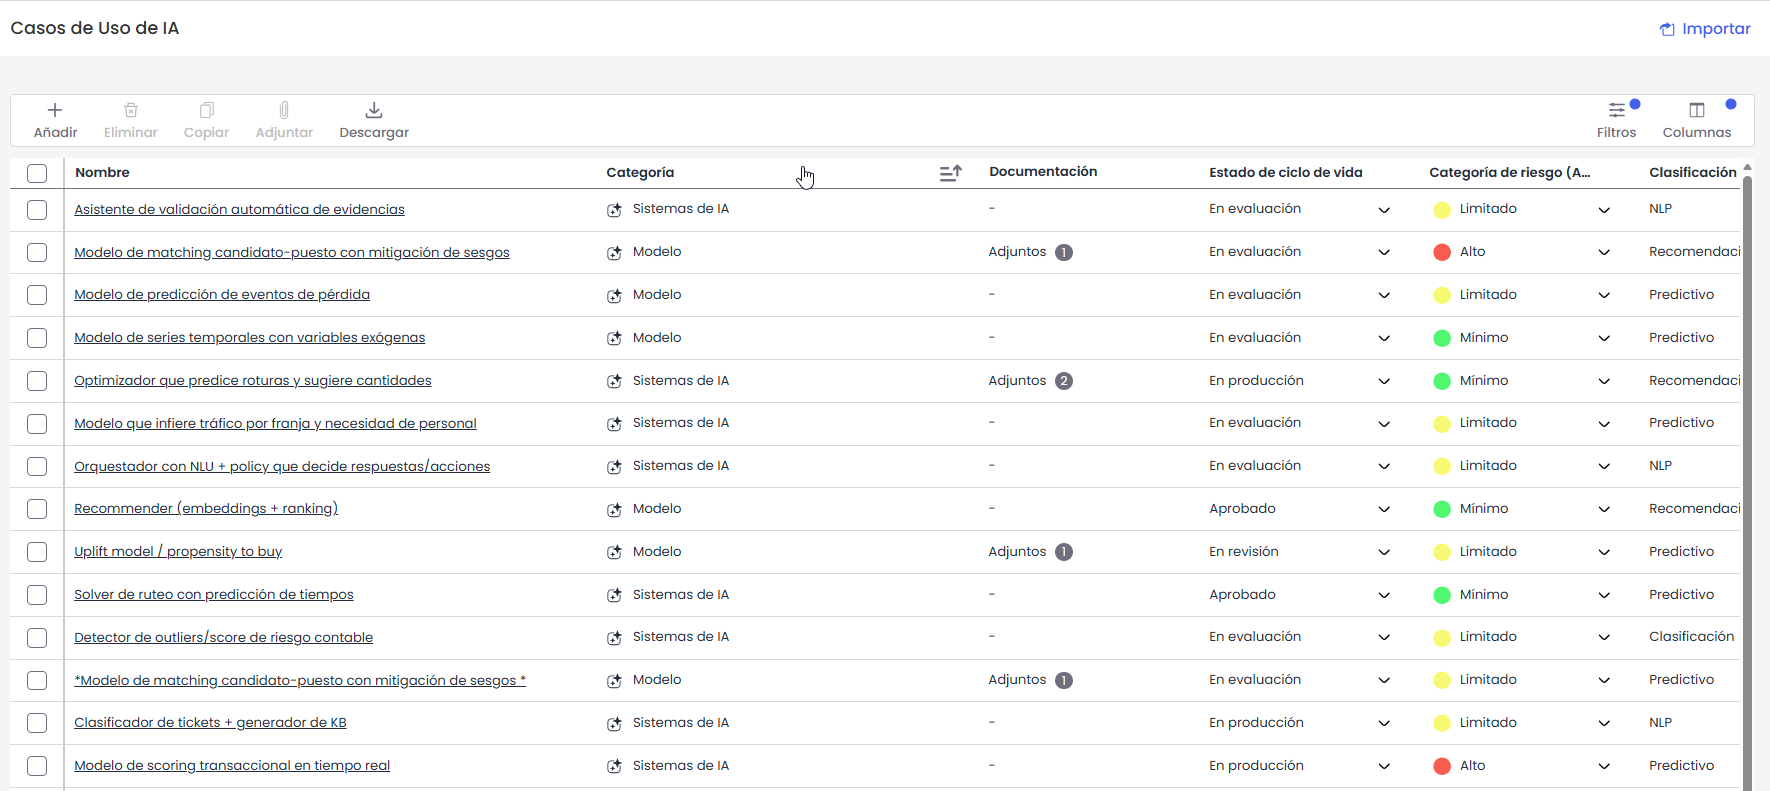Click the Copiar toolbar icon
This screenshot has width=1770, height=791.
pyautogui.click(x=206, y=110)
